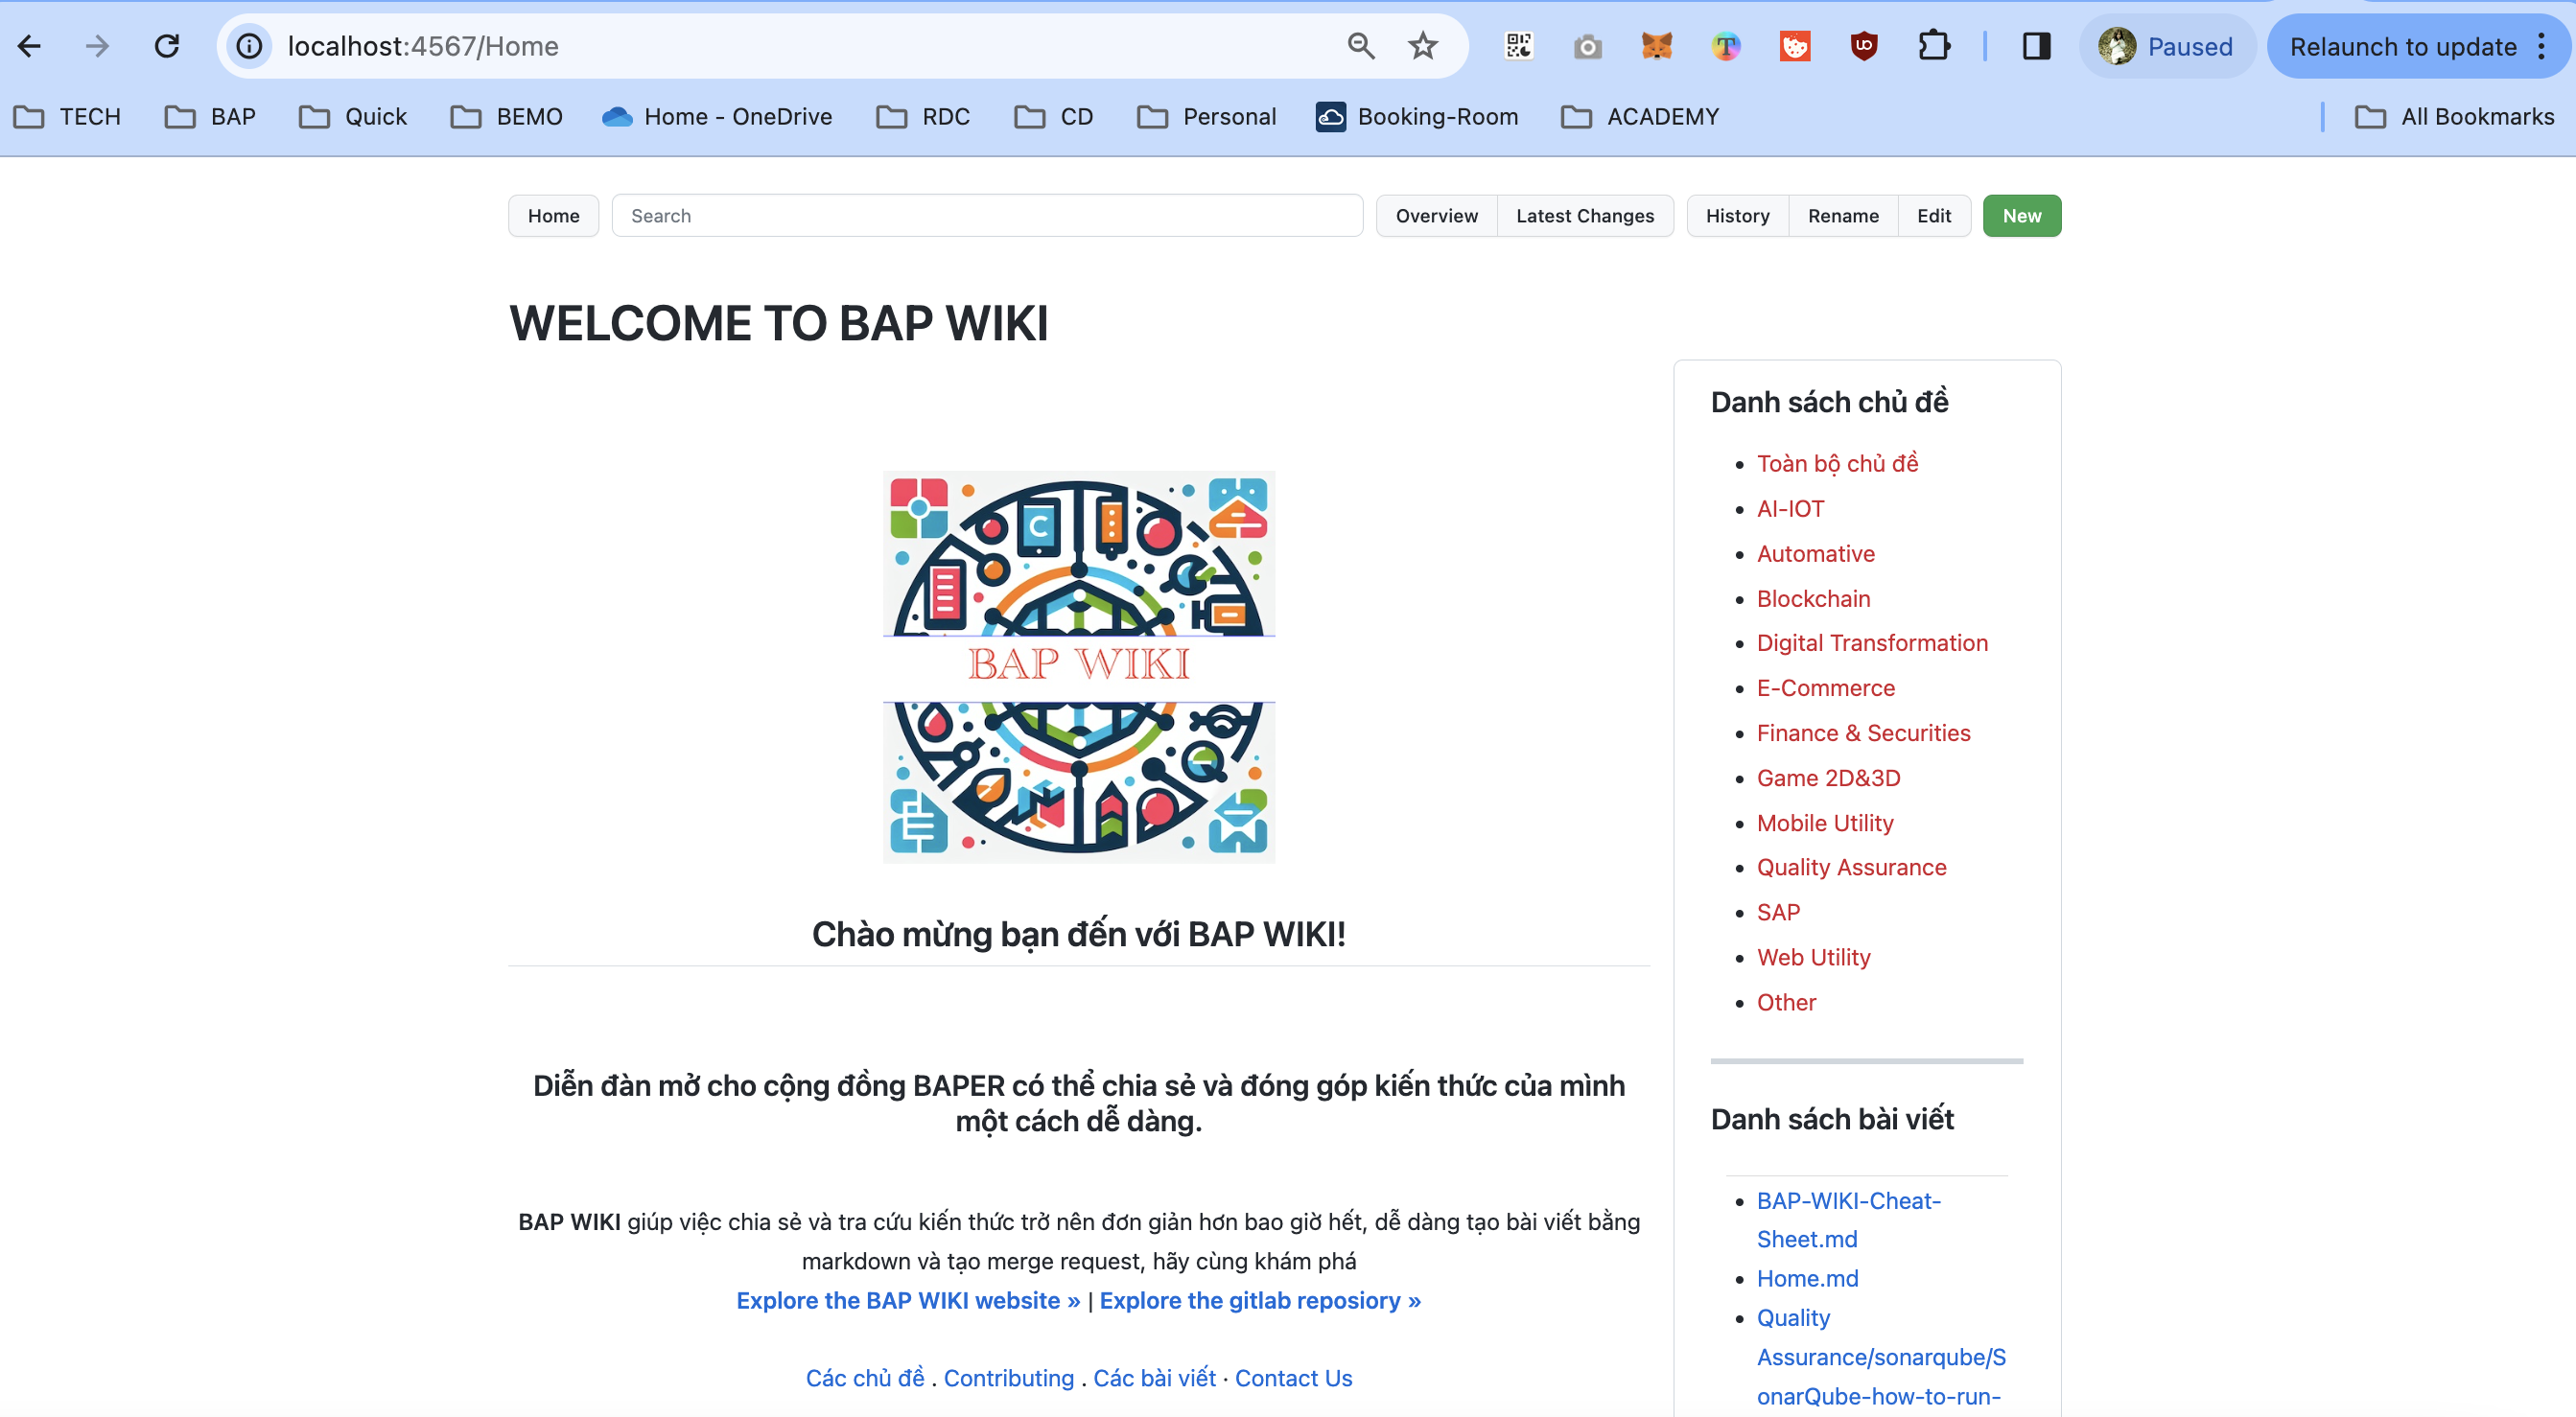The width and height of the screenshot is (2576, 1417).
Task: Click the Edit page button
Action: (1933, 216)
